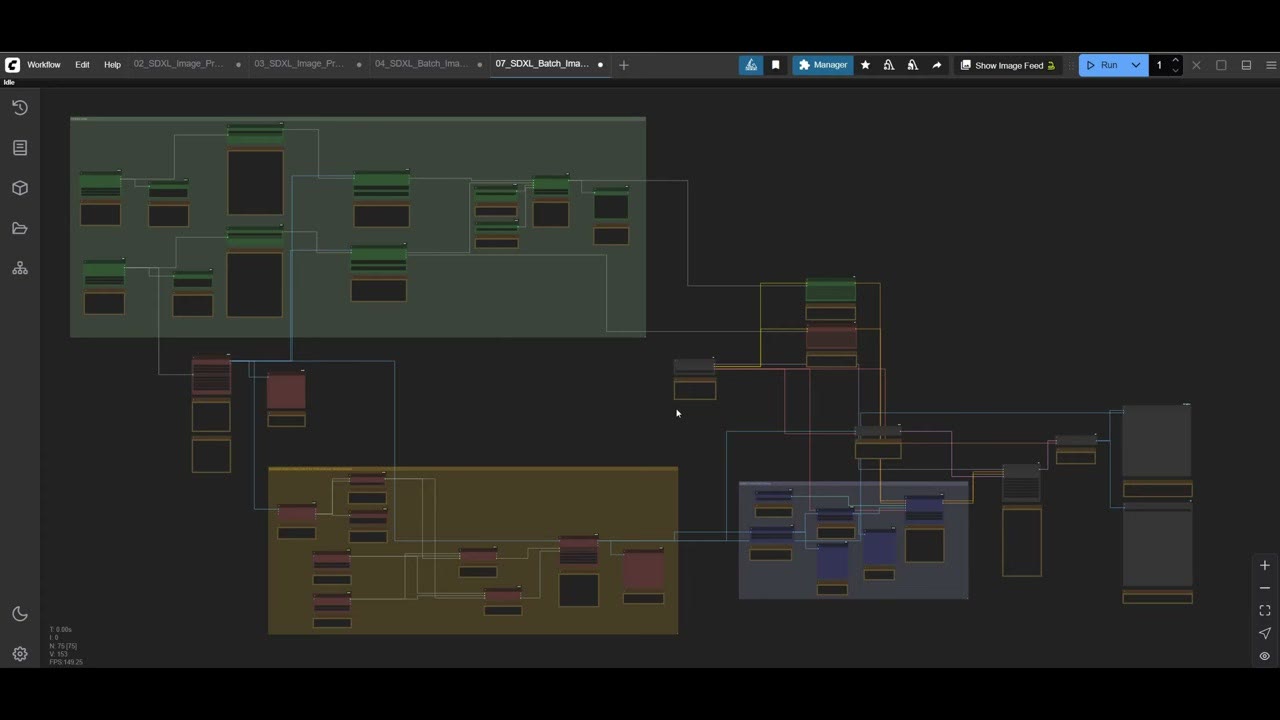Toggle the bottom panel icon

[1246, 65]
